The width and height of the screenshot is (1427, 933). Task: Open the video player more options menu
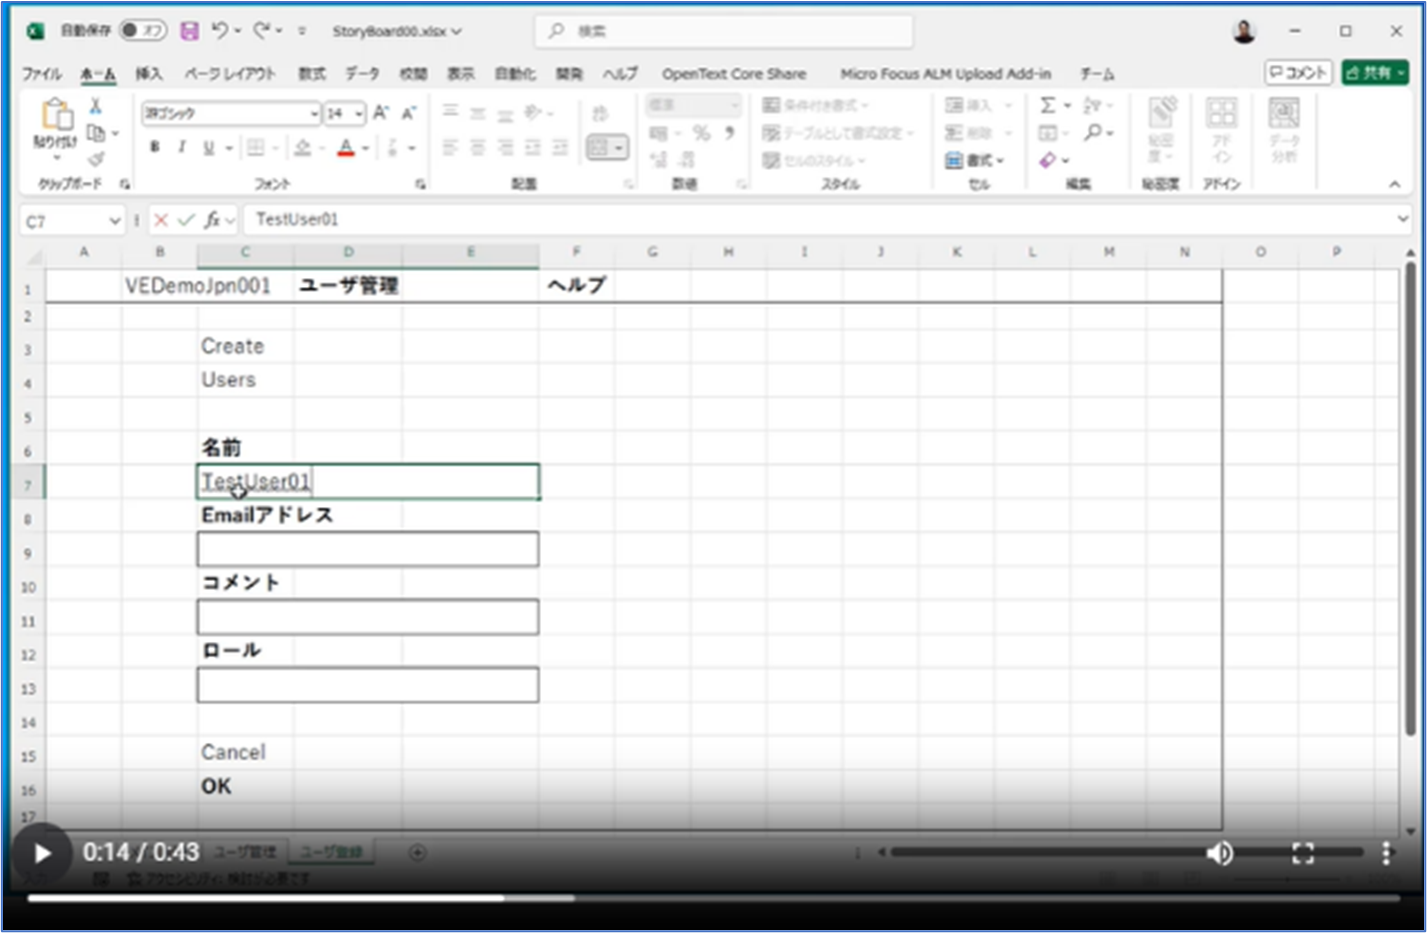(x=1385, y=853)
